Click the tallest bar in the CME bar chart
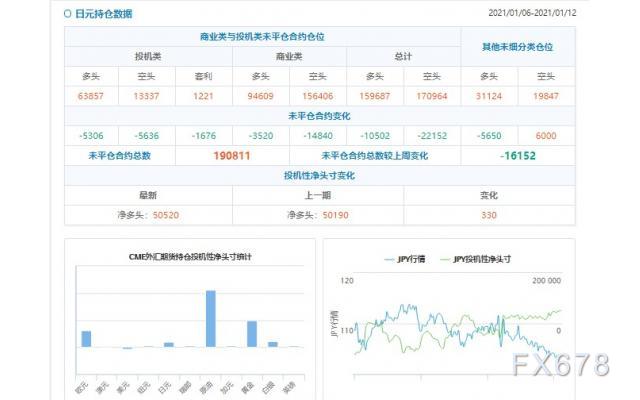The image size is (640, 400). [211, 318]
